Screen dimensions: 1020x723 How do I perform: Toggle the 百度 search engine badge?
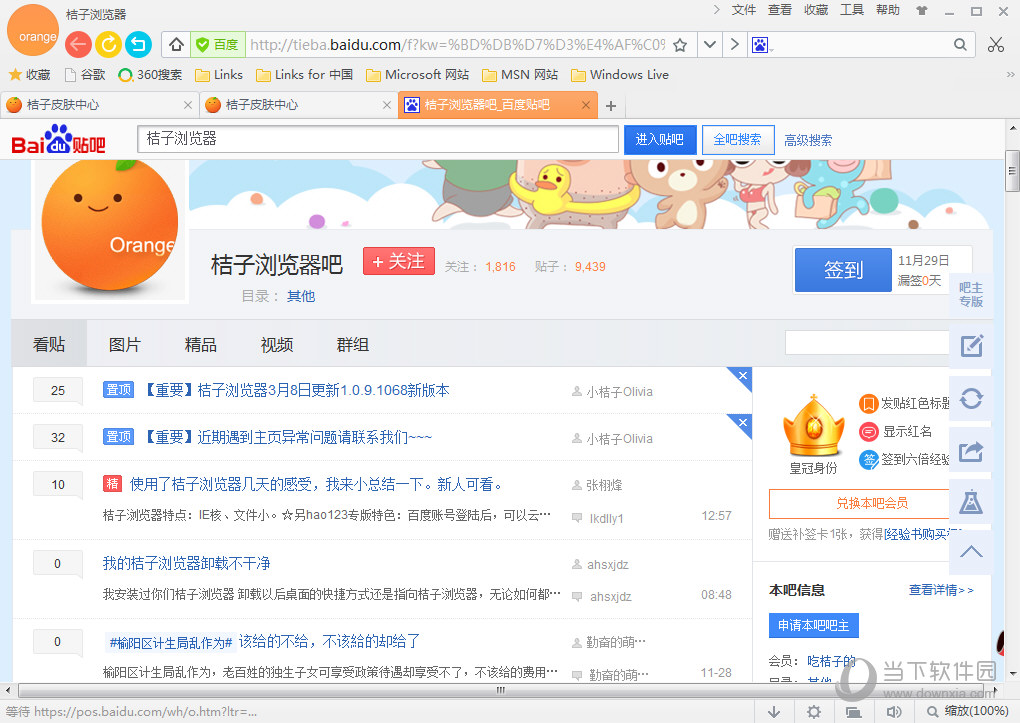coord(216,45)
